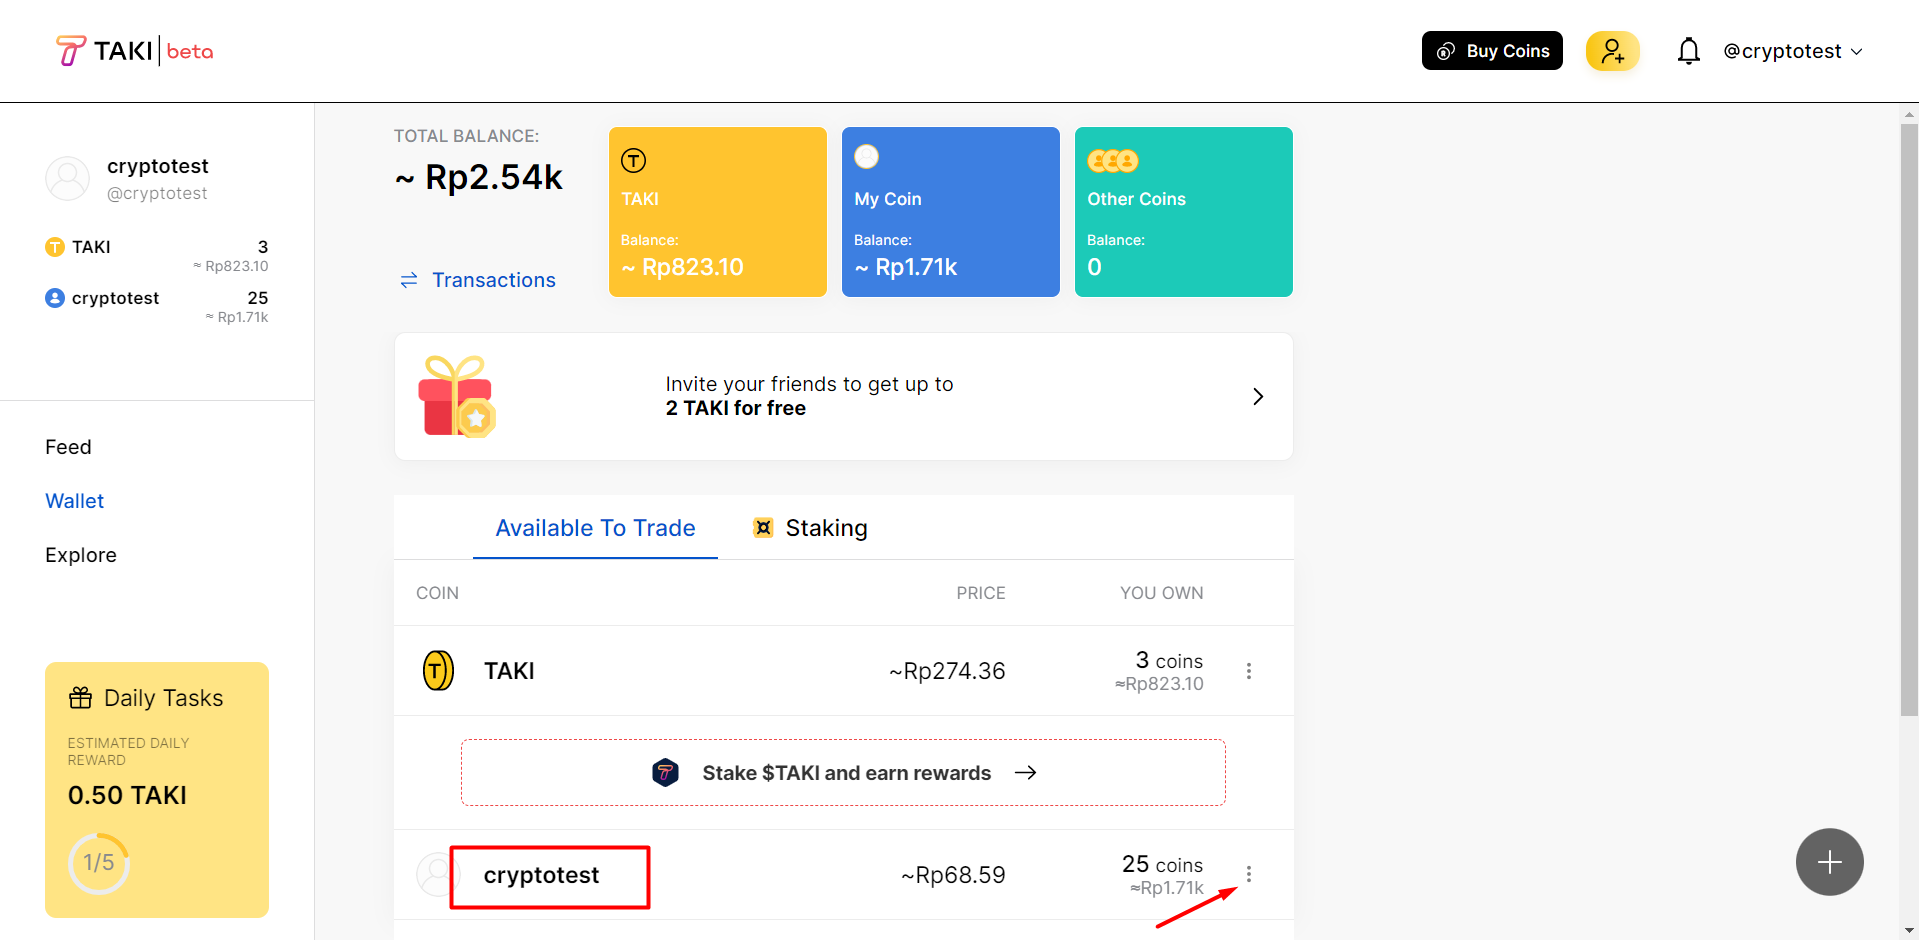Click the profile avatar in sidebar
Viewport: 1919px width, 940px height.
tap(68, 179)
